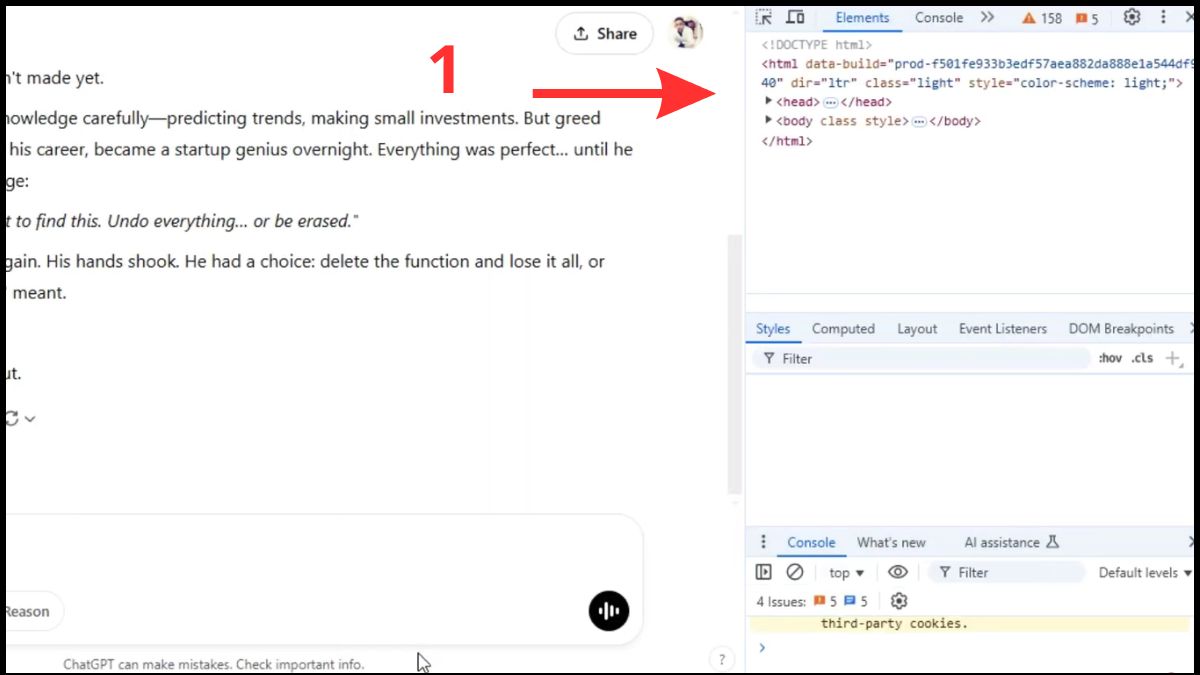This screenshot has width=1200, height=675.
Task: Click the orange issues counter showing 5
Action: click(1087, 18)
